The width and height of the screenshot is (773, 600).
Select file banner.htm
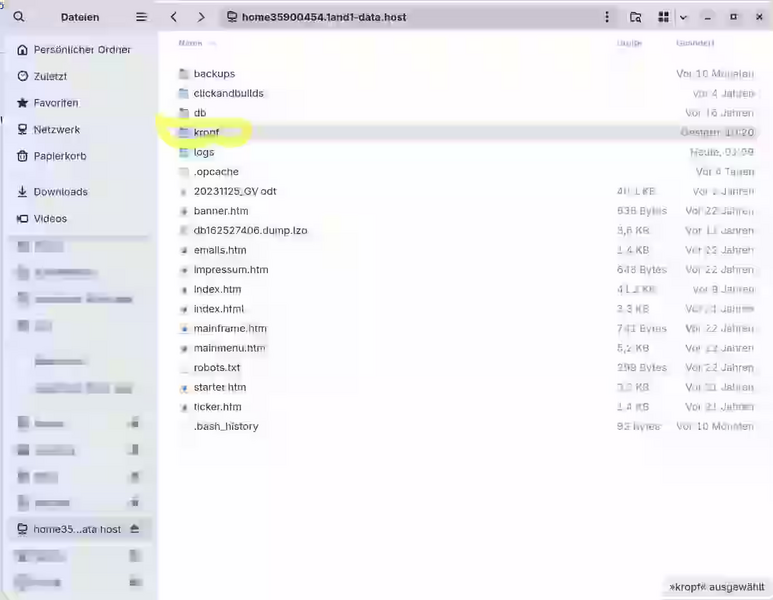[x=465, y=211]
